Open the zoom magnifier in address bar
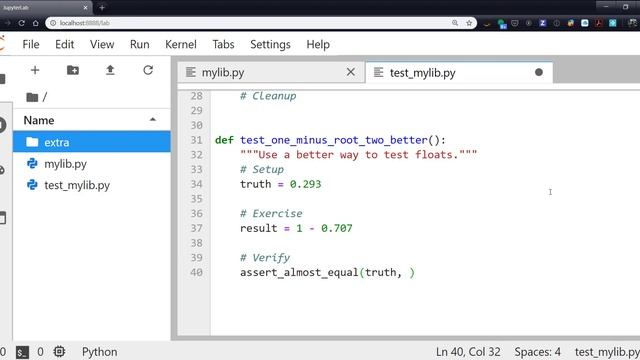Image resolution: width=640 pixels, height=360 pixels. tap(455, 23)
